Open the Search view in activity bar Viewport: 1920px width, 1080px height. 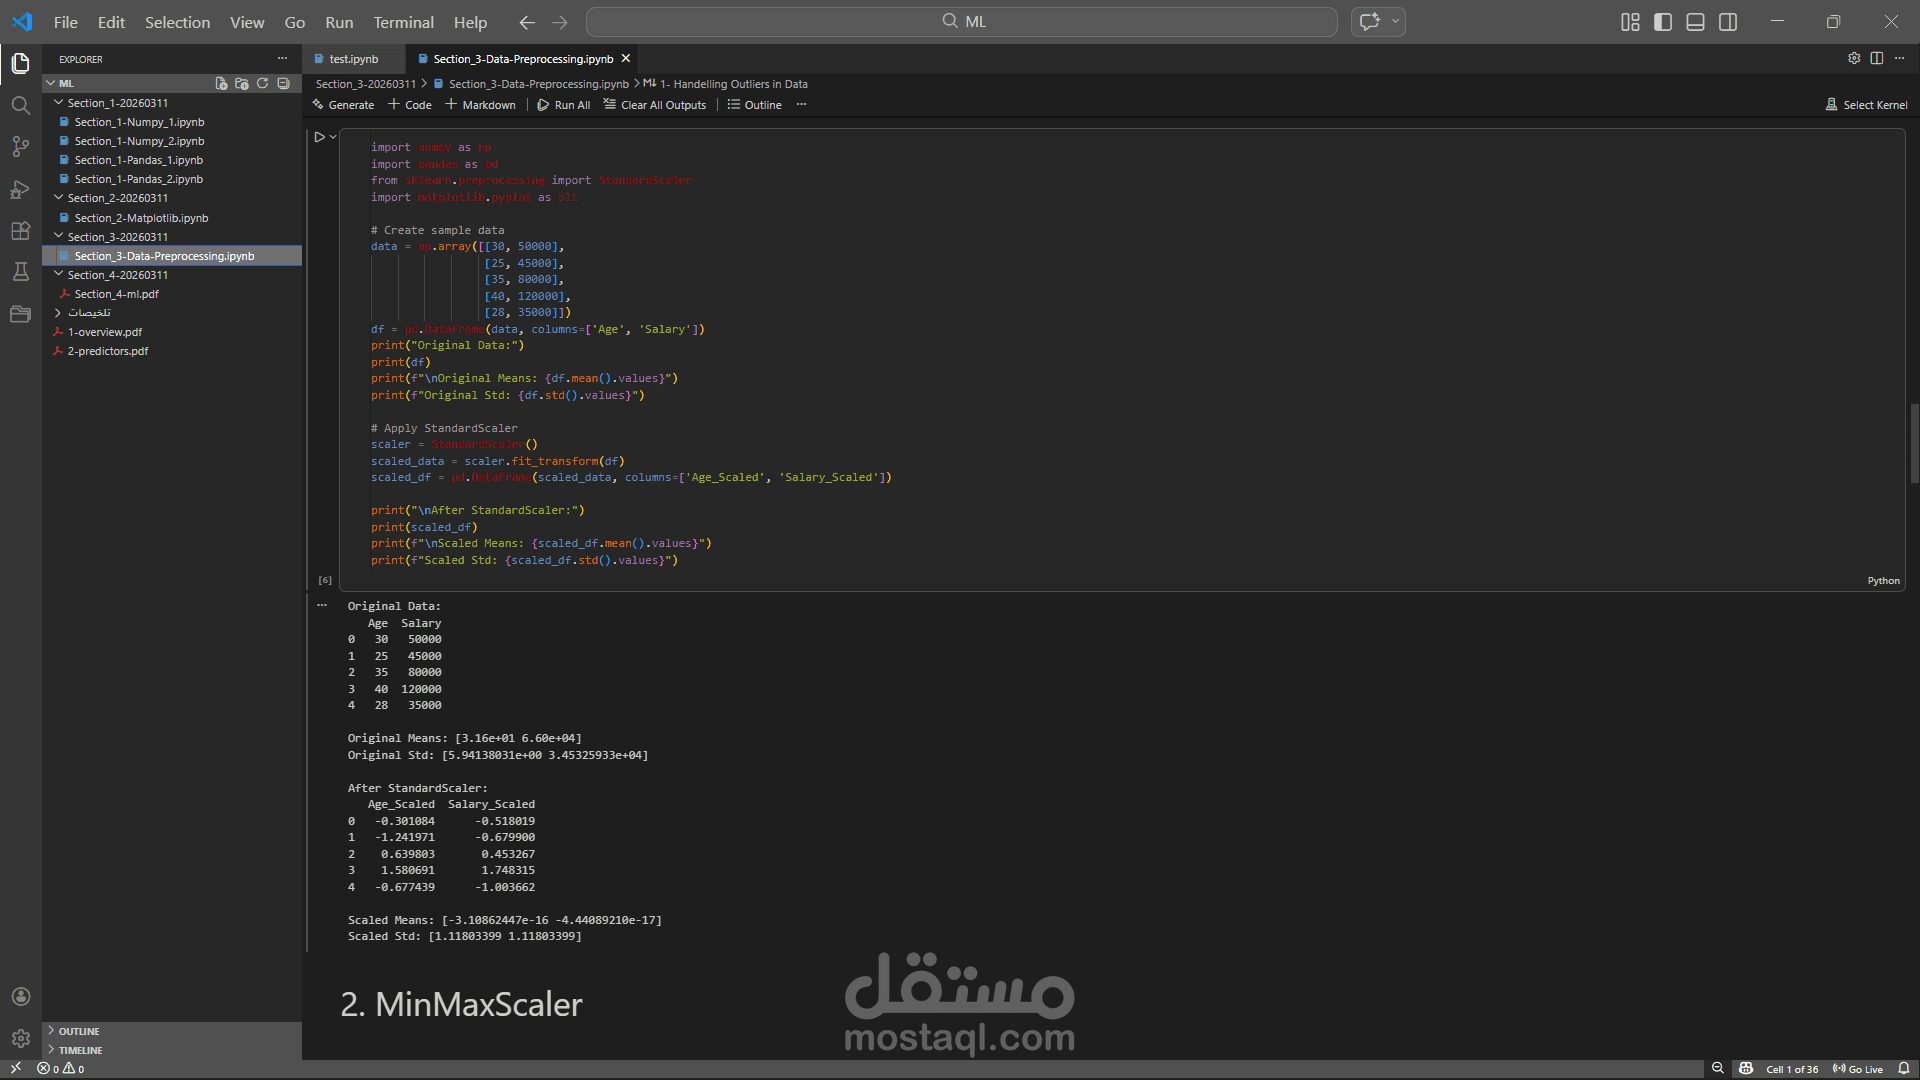20,105
